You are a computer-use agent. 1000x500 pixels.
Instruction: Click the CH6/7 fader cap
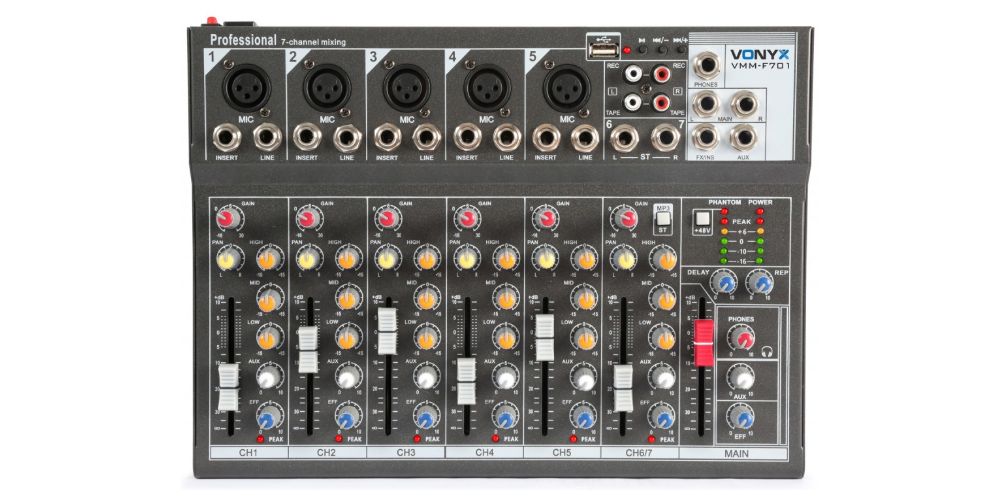click(624, 388)
